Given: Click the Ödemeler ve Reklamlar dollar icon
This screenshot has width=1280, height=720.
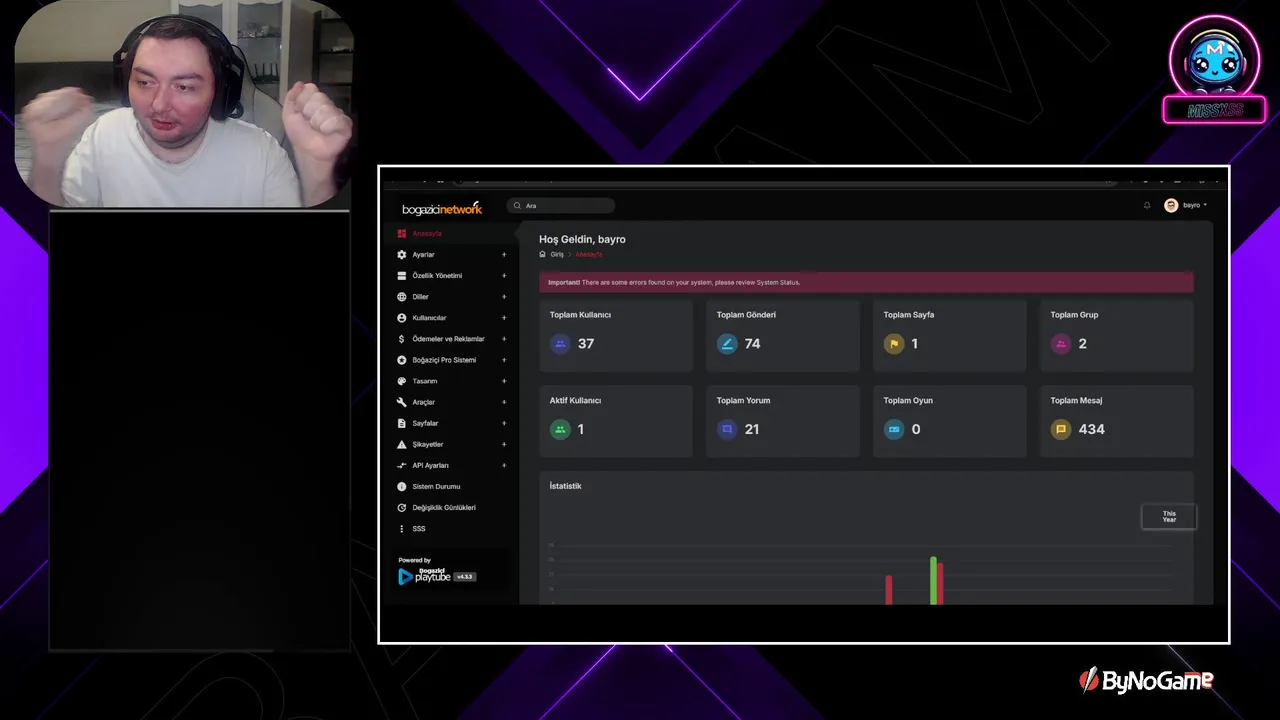Looking at the screenshot, I should pos(402,339).
